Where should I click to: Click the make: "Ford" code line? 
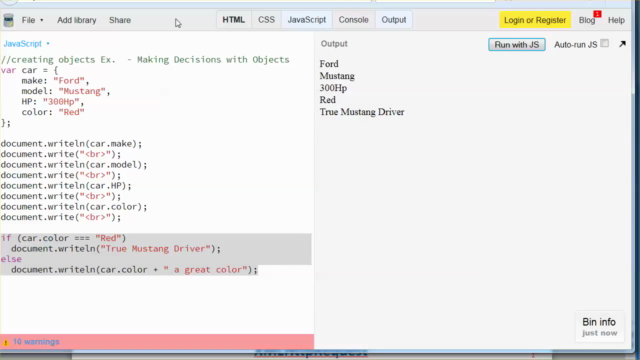click(55, 81)
